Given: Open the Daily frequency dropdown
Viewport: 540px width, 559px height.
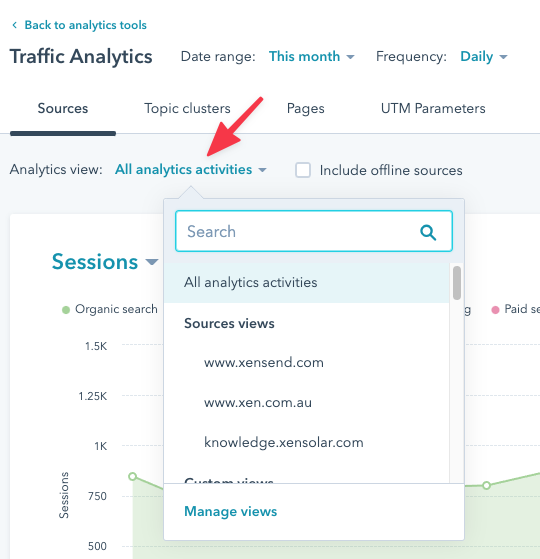Looking at the screenshot, I should tap(484, 56).
